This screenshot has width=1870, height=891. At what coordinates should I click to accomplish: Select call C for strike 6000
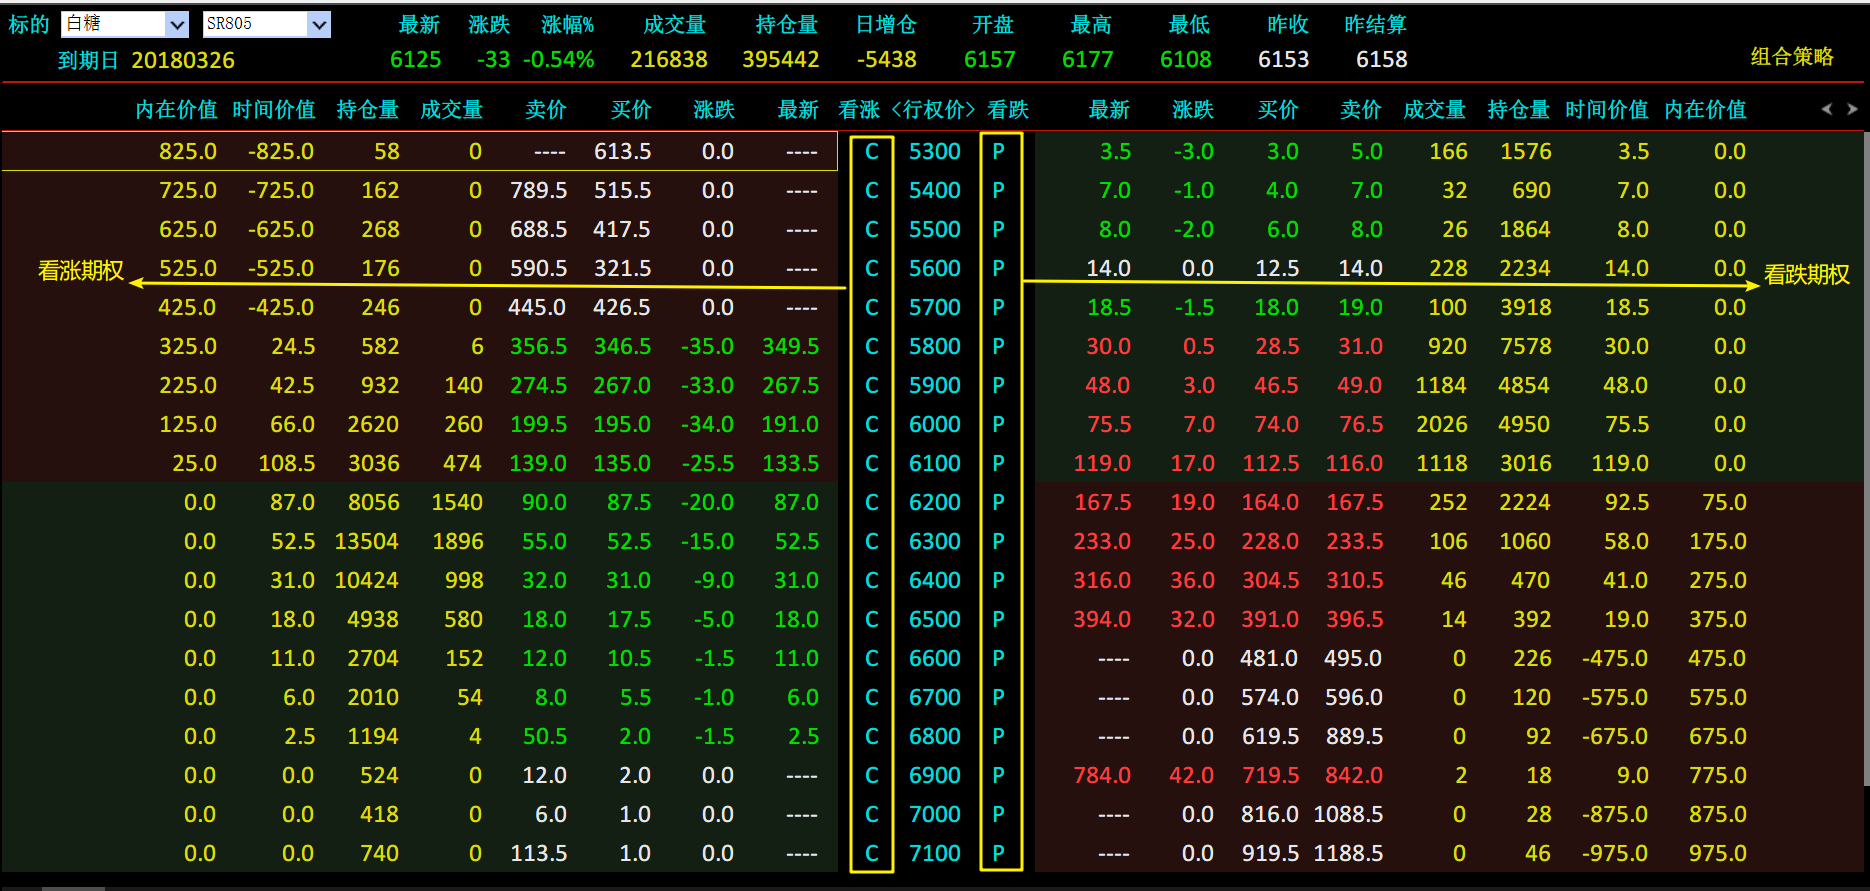tap(872, 425)
